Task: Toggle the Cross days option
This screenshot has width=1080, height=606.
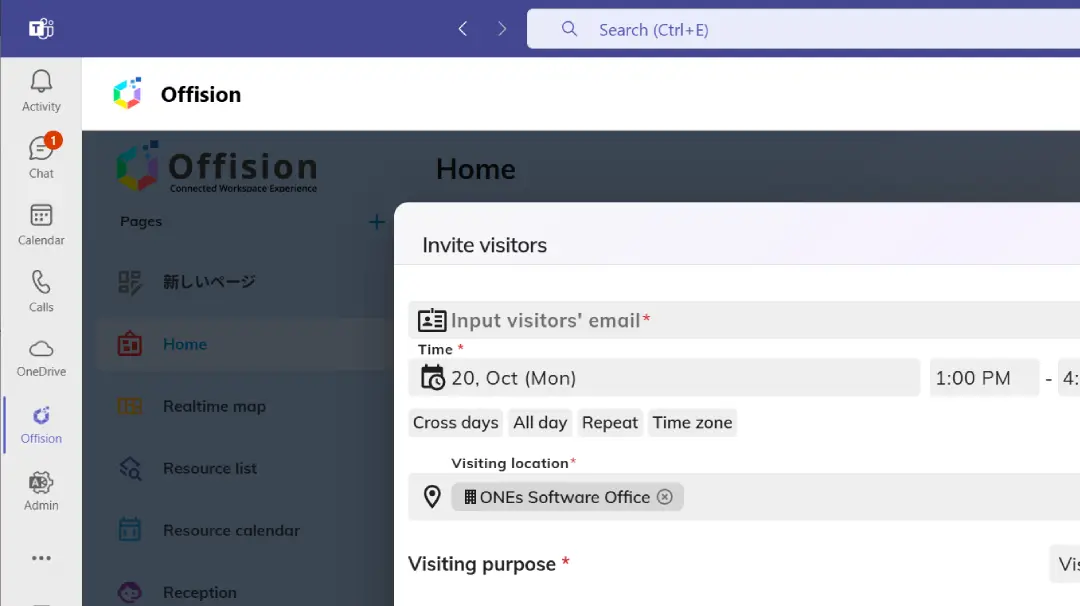Action: pyautogui.click(x=455, y=423)
